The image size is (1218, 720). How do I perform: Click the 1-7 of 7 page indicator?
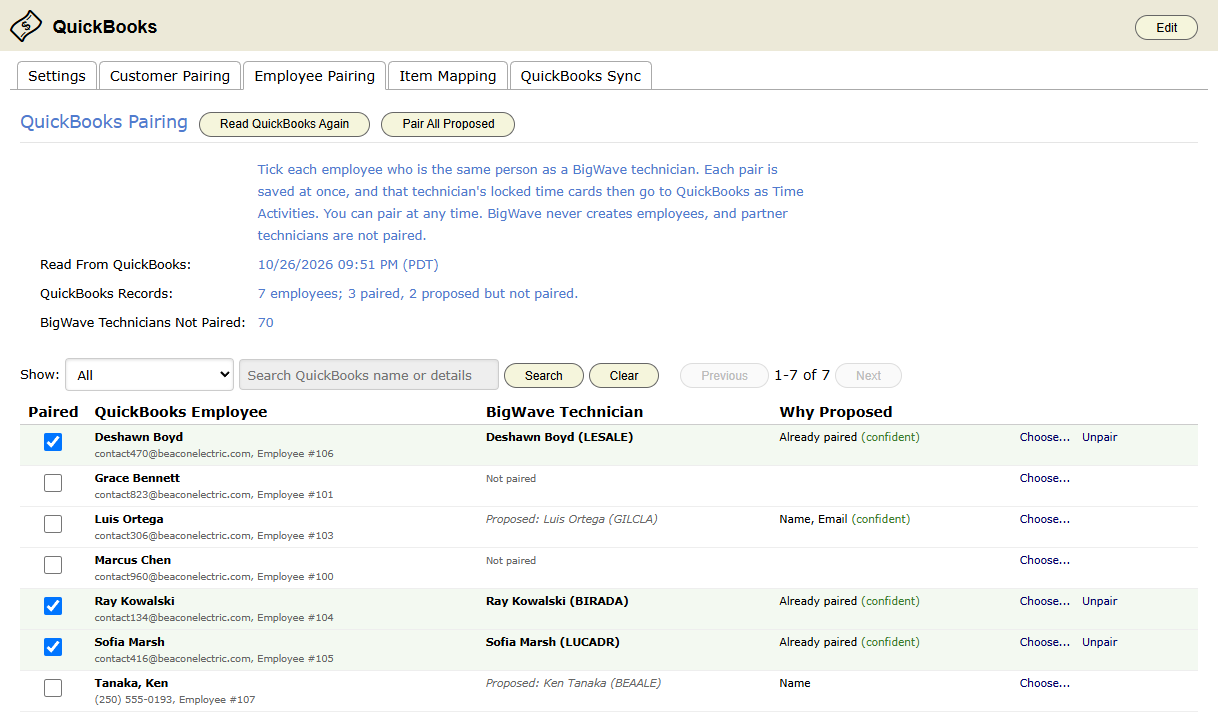pyautogui.click(x=802, y=375)
